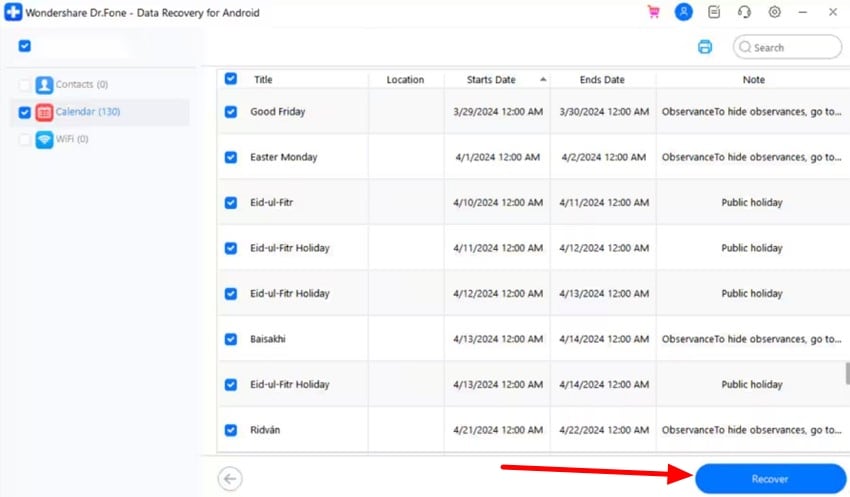Enable the WiFi (0) checkbox

pos(24,139)
